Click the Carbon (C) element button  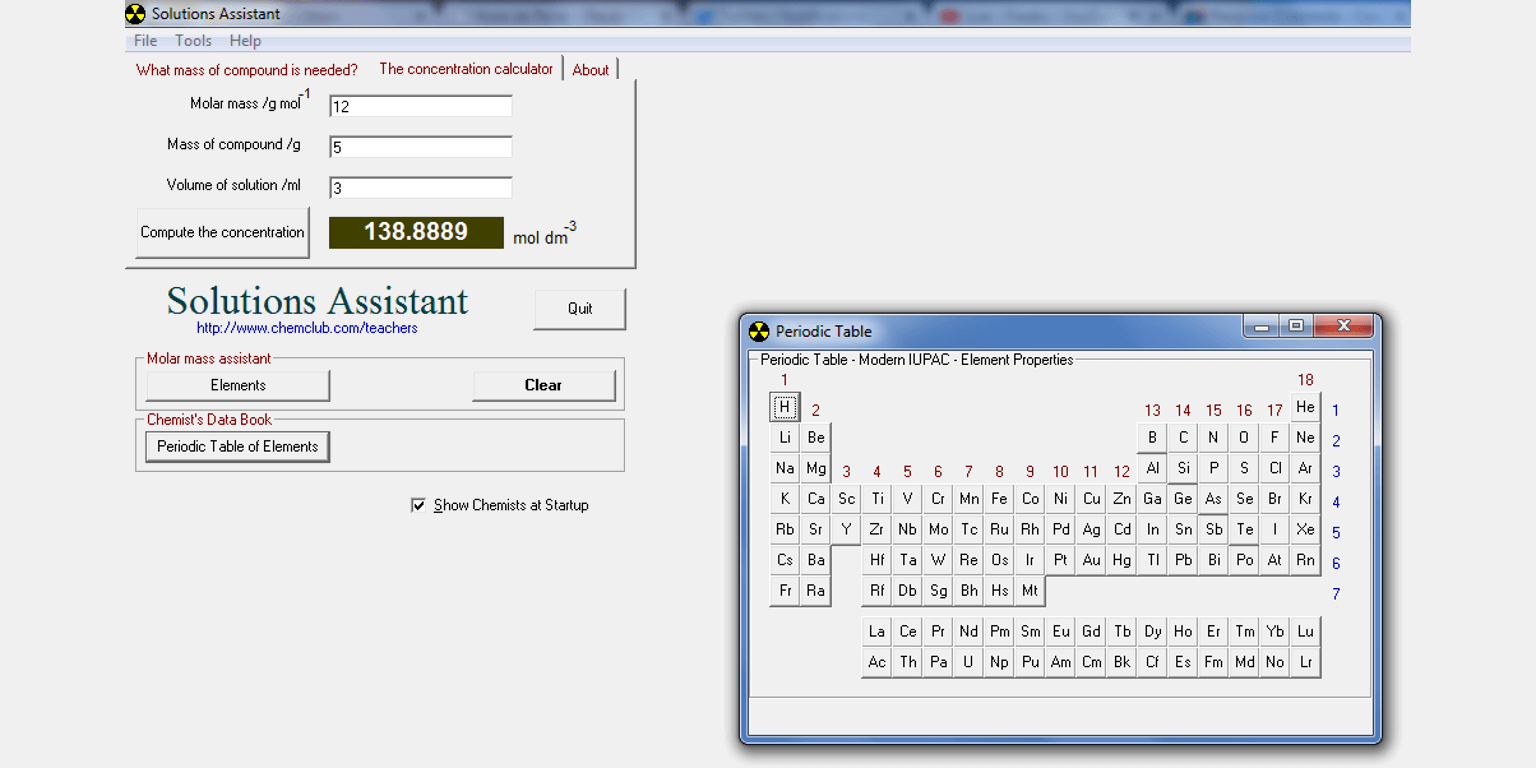1183,438
